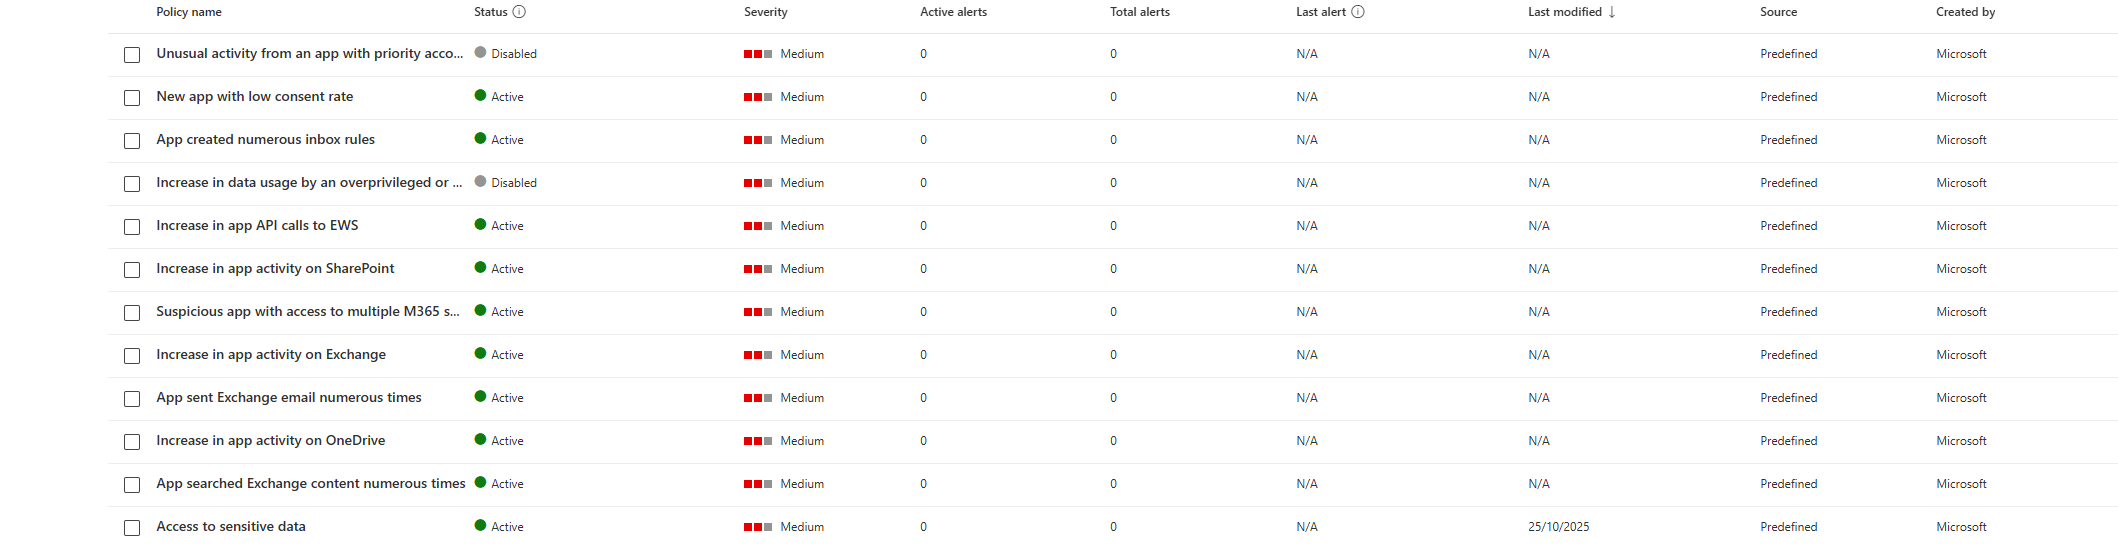The image size is (2118, 549).
Task: Open the App created numerous inbox rules policy
Action: pos(265,140)
